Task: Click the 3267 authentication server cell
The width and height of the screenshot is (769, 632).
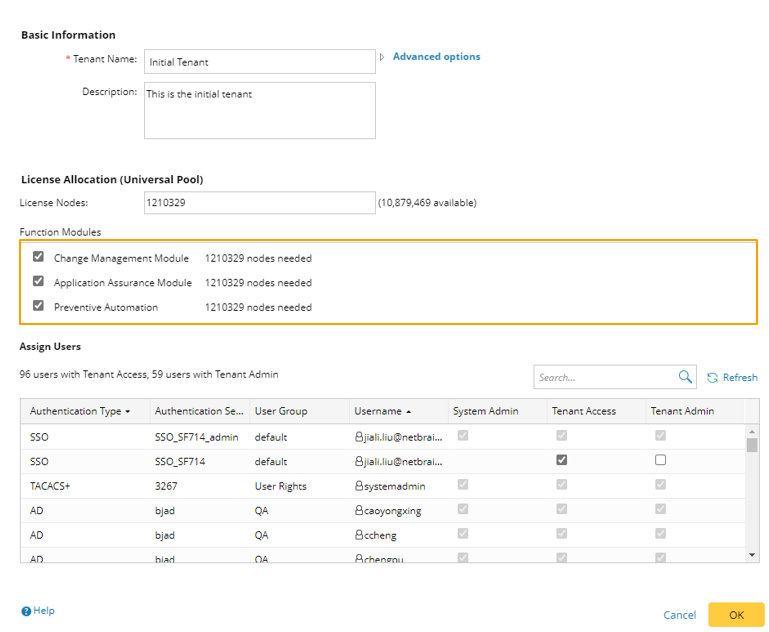Action: tap(166, 486)
